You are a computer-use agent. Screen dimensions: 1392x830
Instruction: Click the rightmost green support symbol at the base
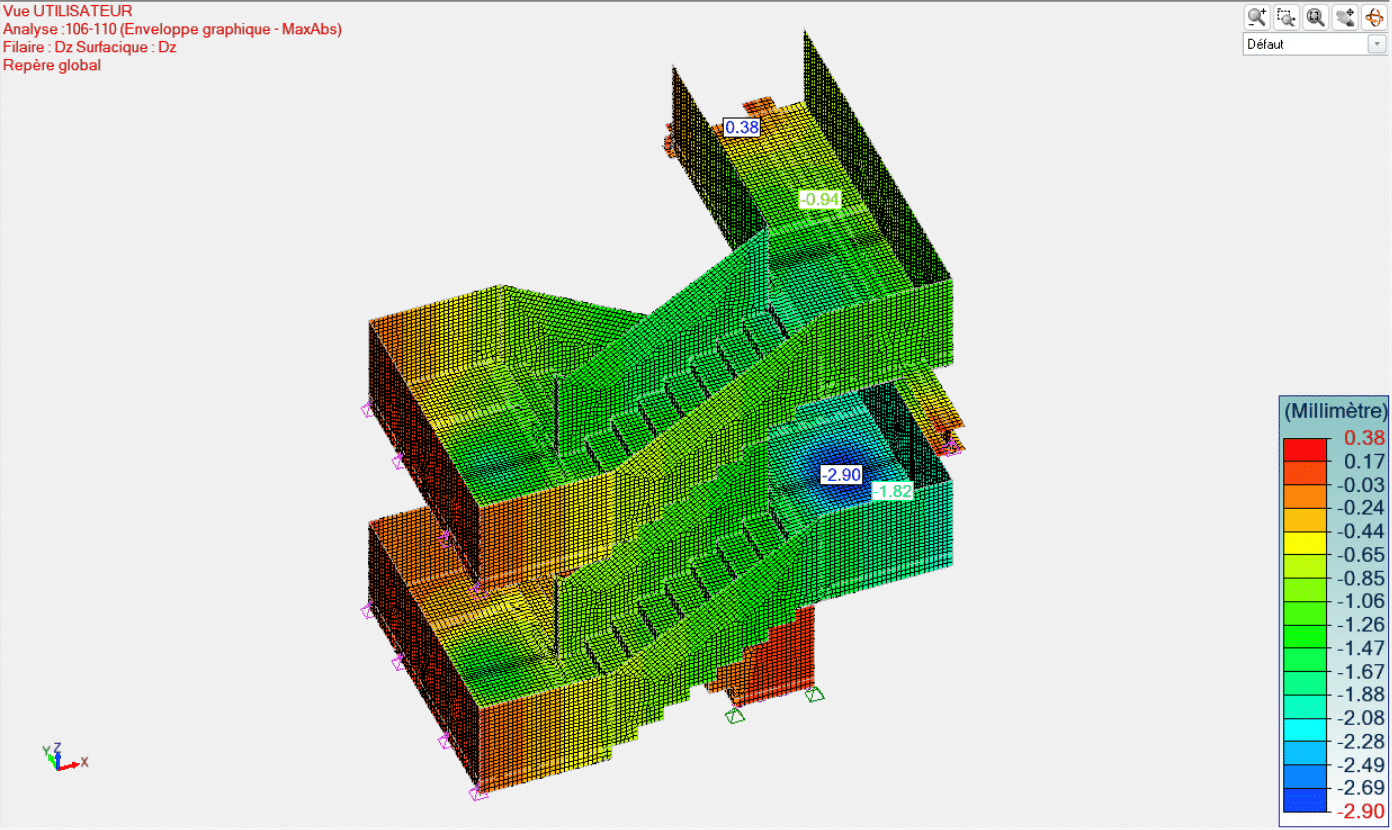815,694
